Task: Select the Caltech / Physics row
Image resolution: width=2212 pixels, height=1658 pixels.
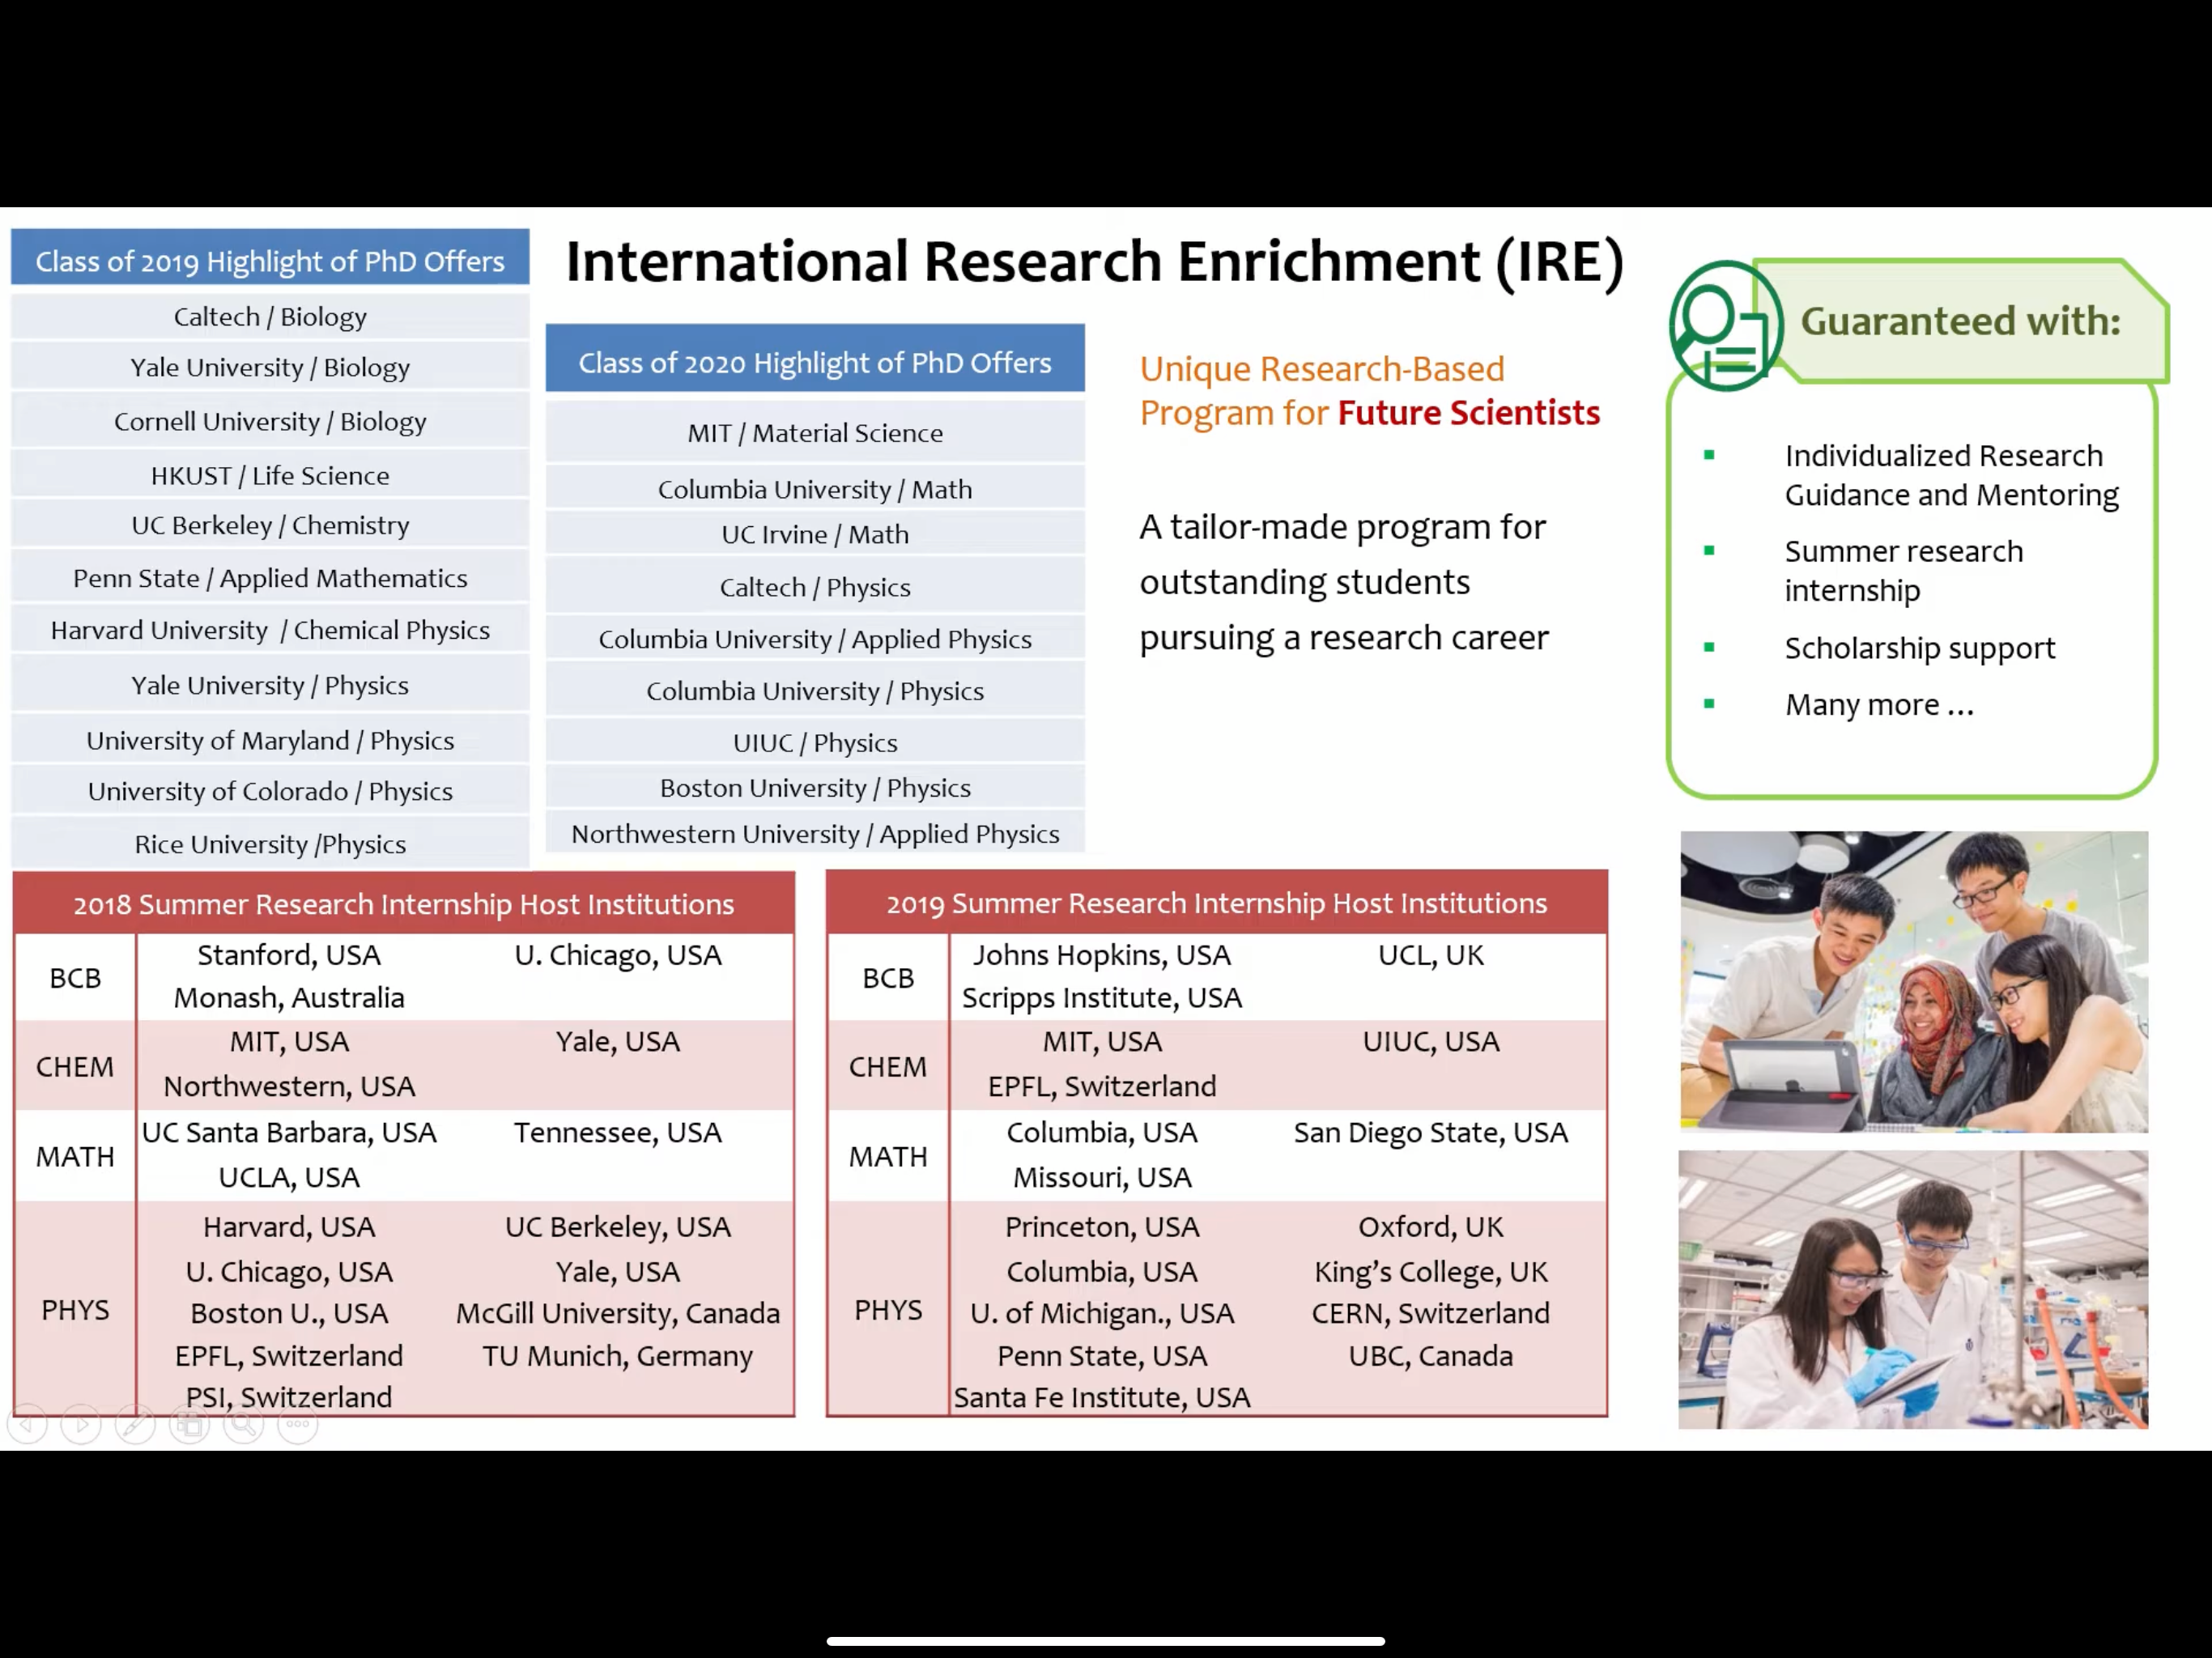Action: pos(815,587)
